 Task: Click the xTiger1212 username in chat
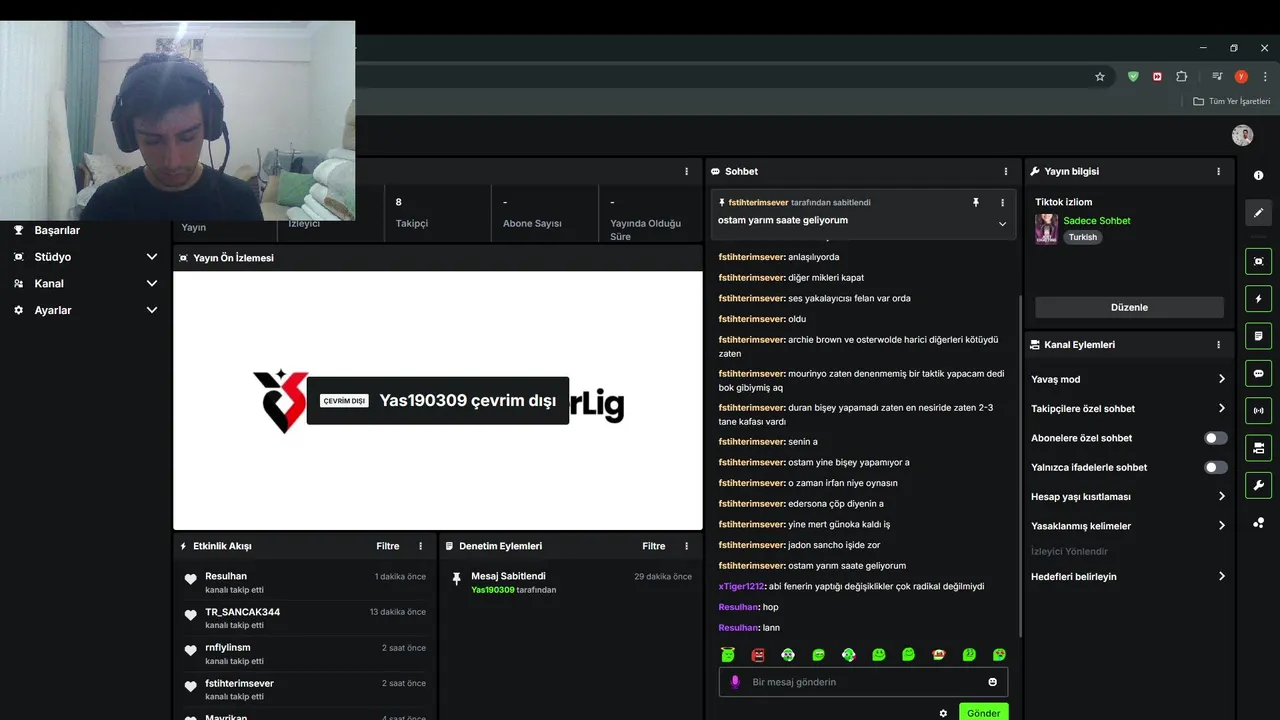tap(741, 587)
